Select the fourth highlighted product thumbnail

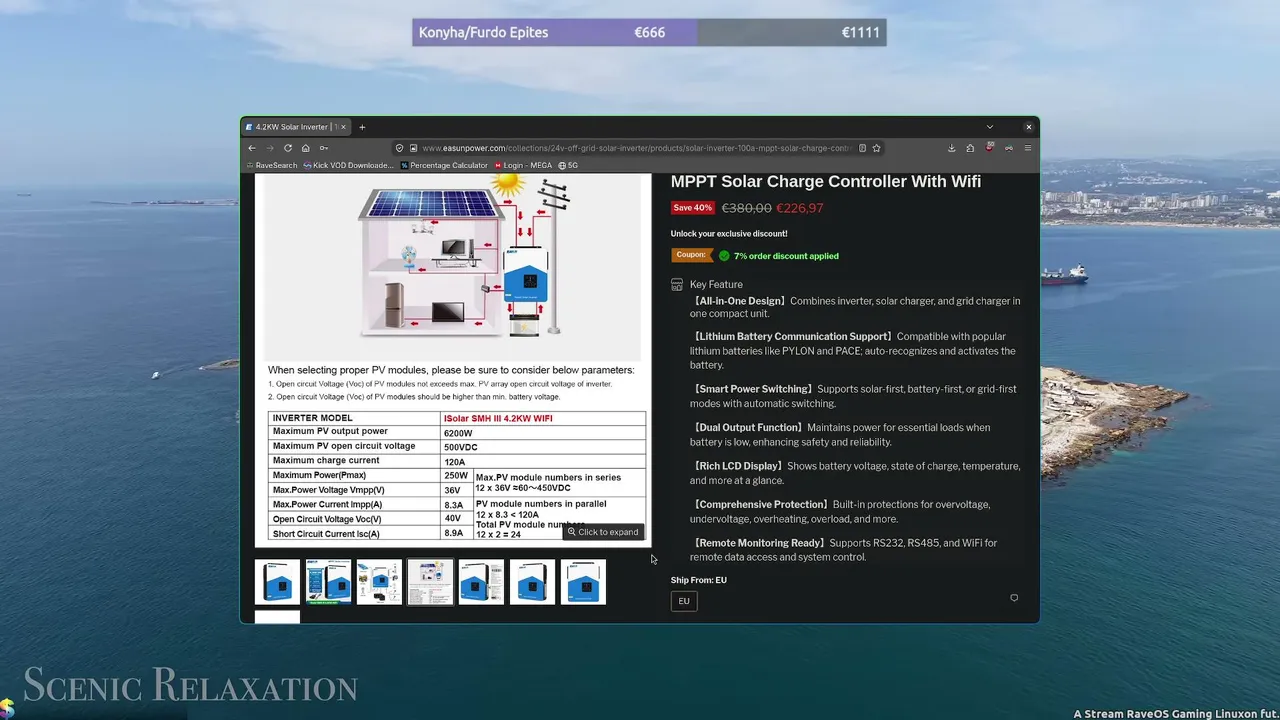pyautogui.click(x=430, y=582)
